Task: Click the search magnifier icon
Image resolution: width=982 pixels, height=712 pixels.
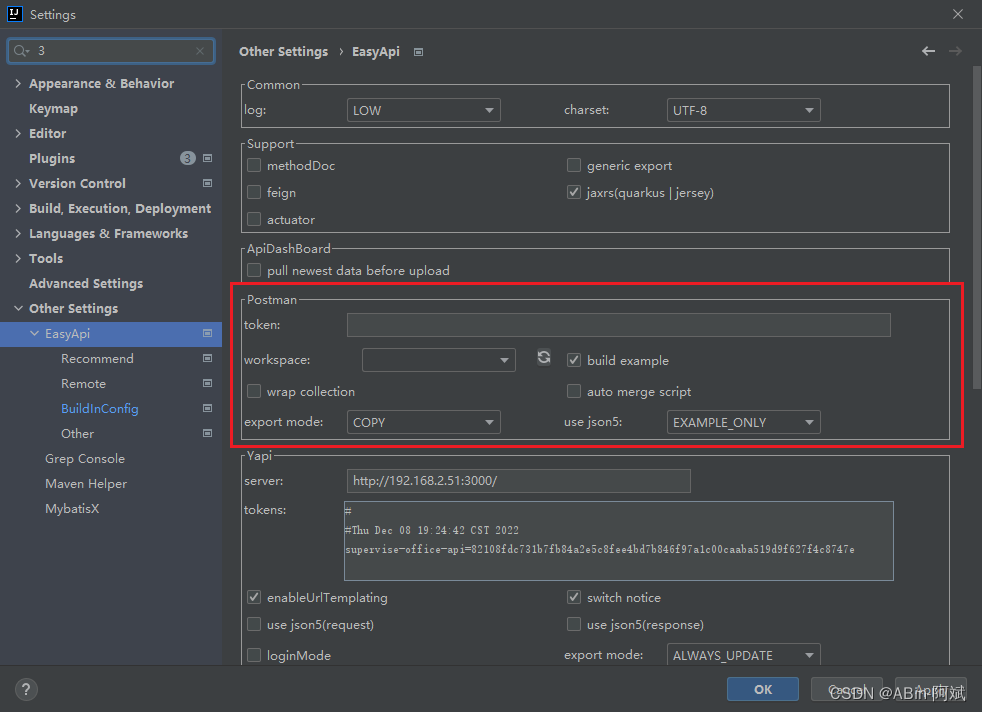Action: click(21, 51)
